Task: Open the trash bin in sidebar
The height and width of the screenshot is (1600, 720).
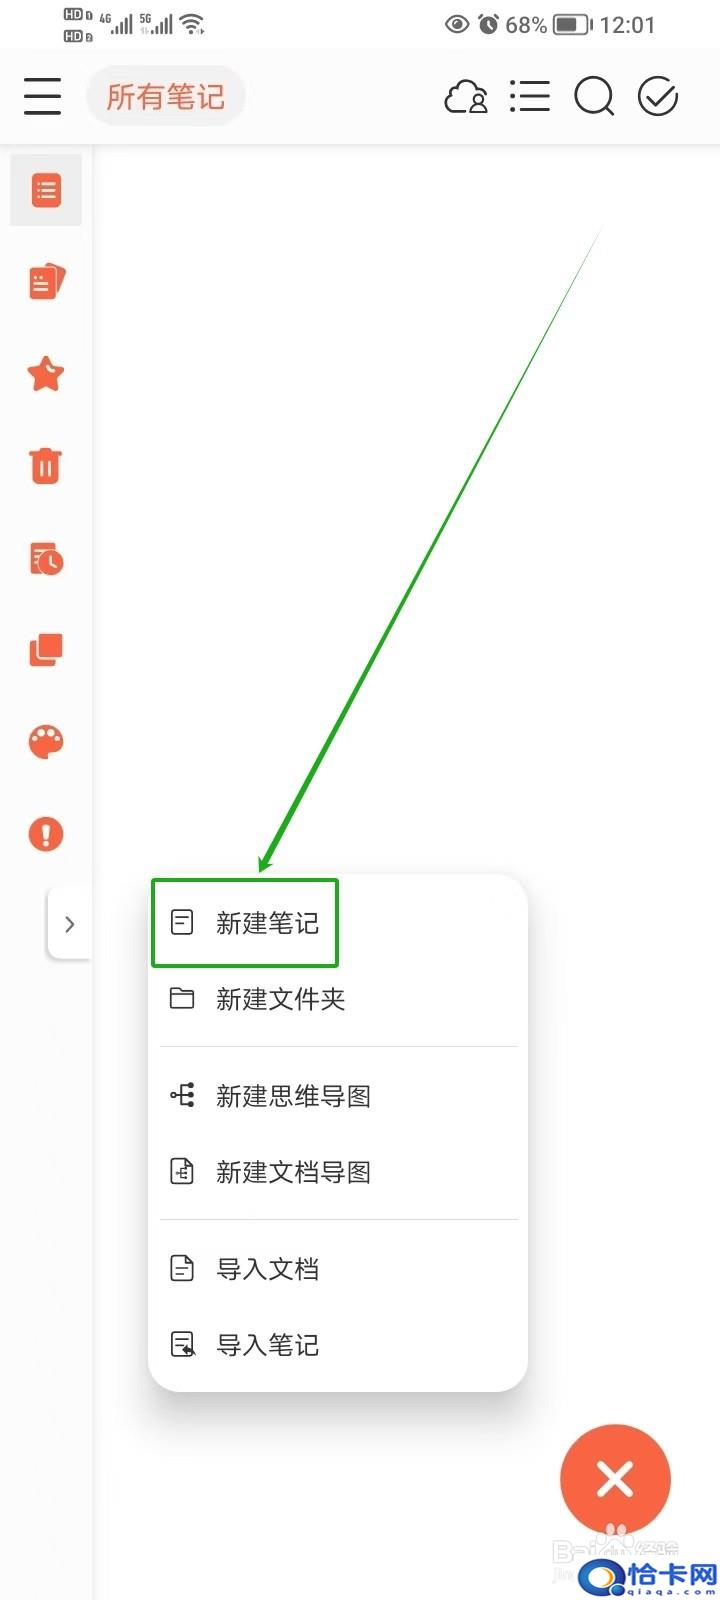Action: pos(46,466)
